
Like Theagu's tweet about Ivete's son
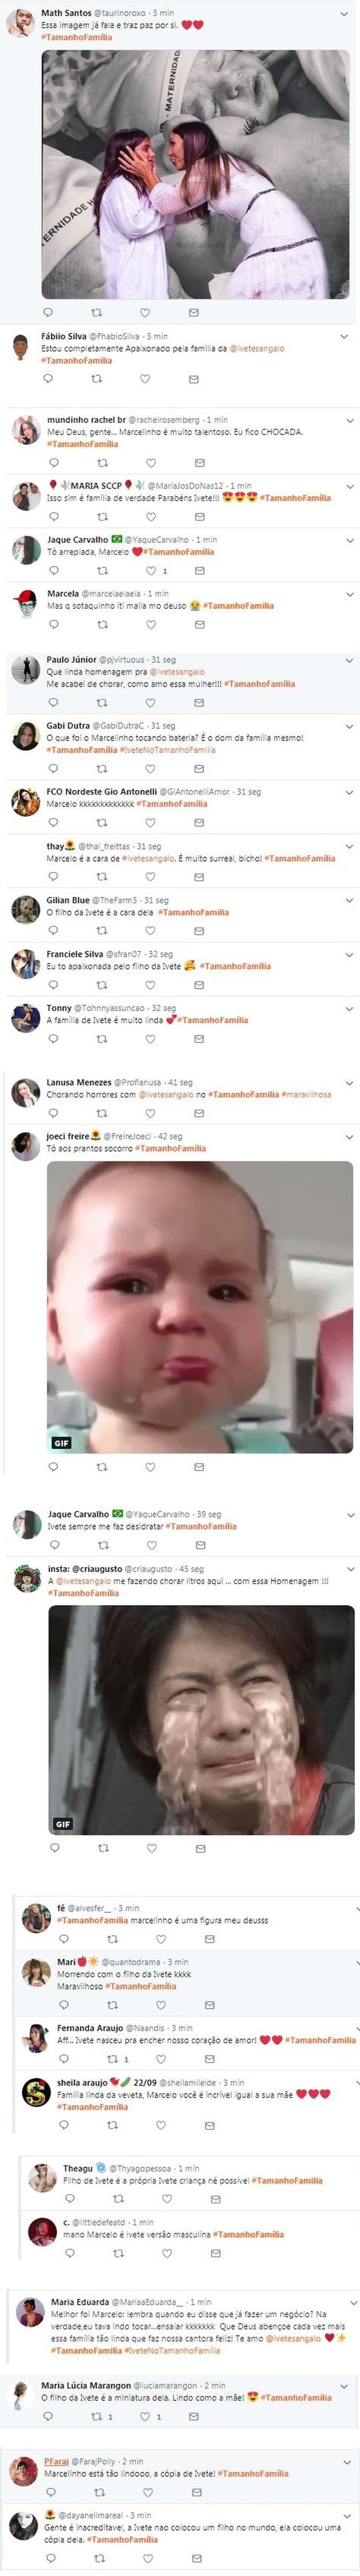167,2199
